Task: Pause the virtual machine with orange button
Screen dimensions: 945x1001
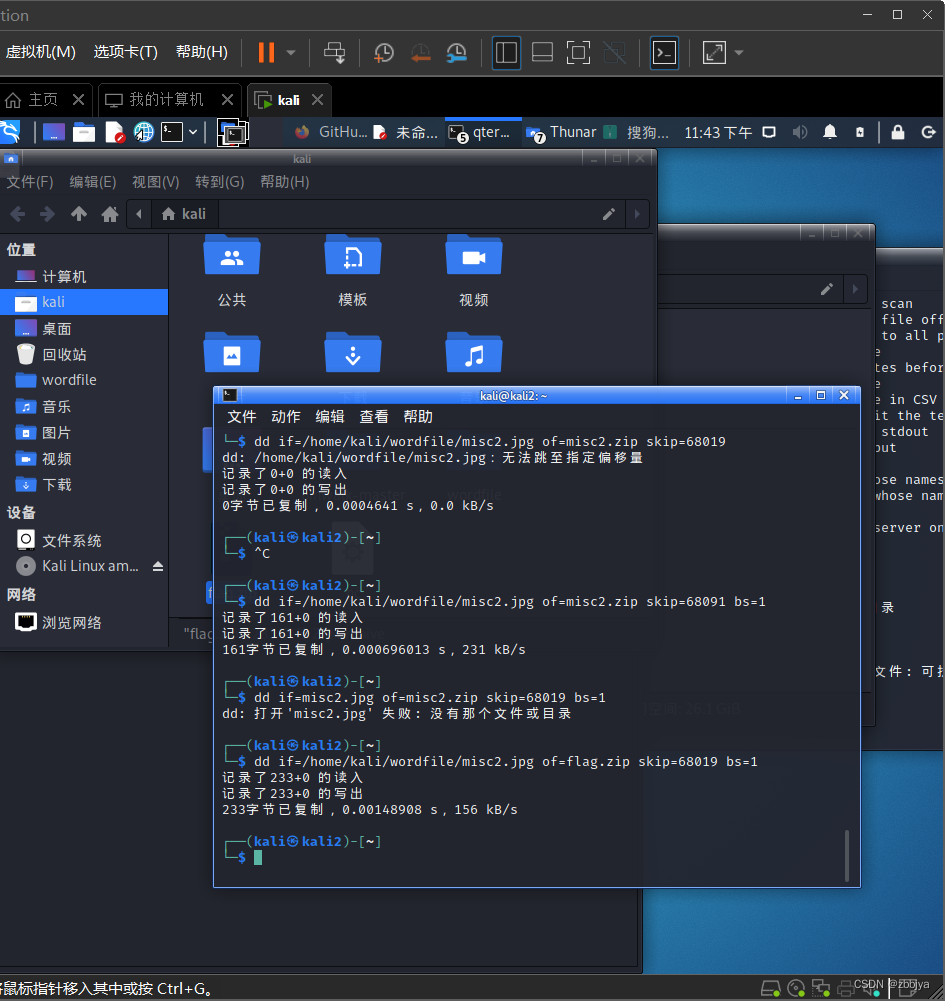Action: click(266, 52)
